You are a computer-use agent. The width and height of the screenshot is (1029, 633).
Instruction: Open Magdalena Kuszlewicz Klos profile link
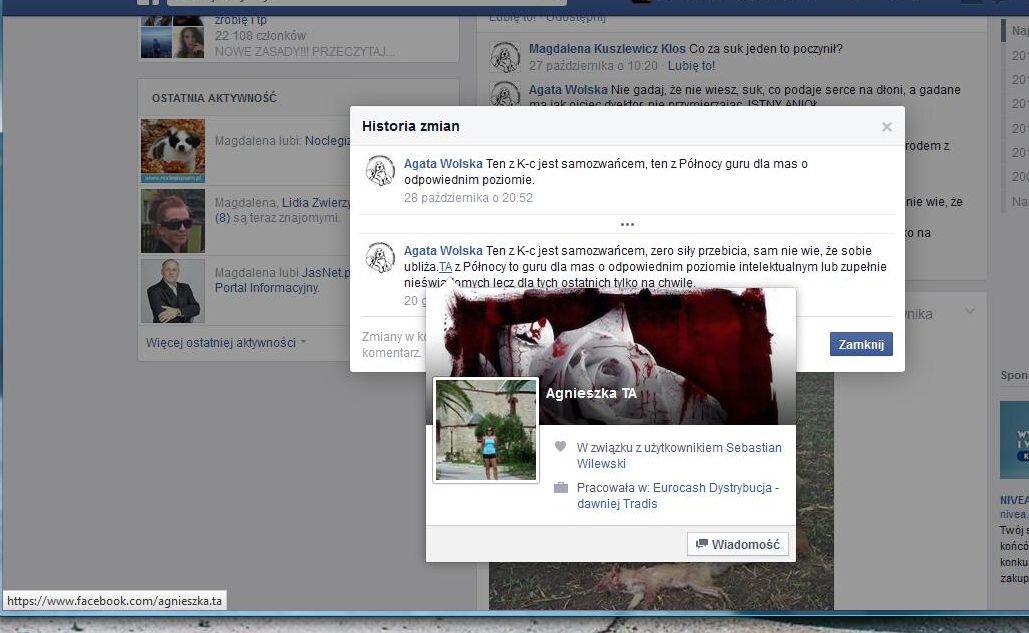coord(607,49)
